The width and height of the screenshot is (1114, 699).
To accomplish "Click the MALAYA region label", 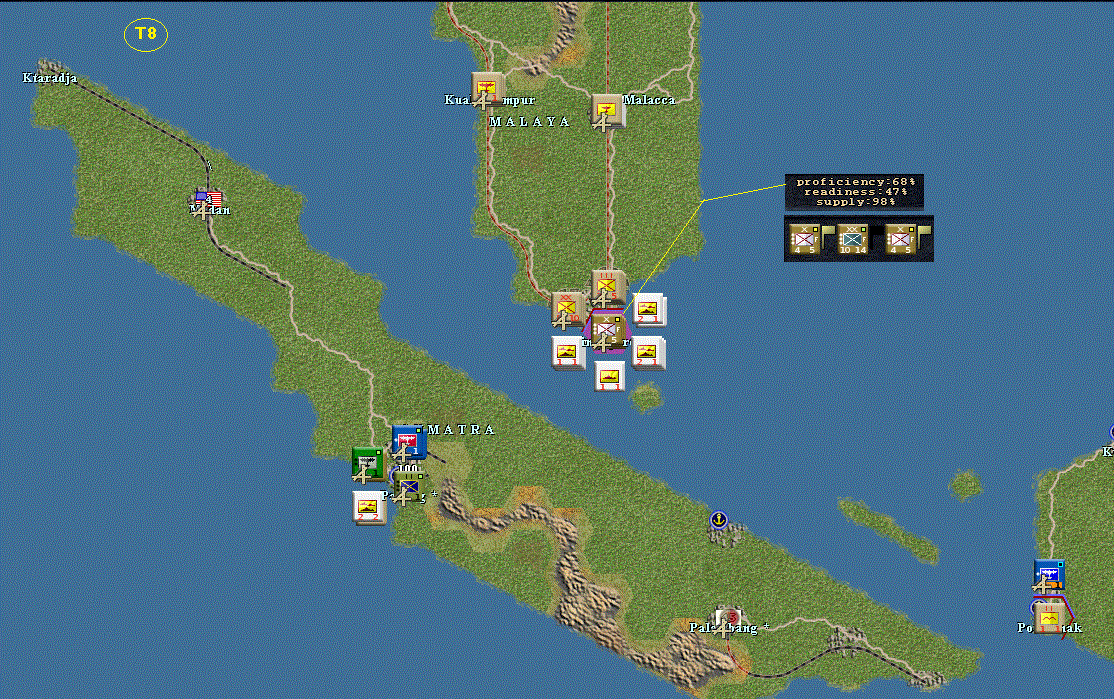I will (x=529, y=122).
